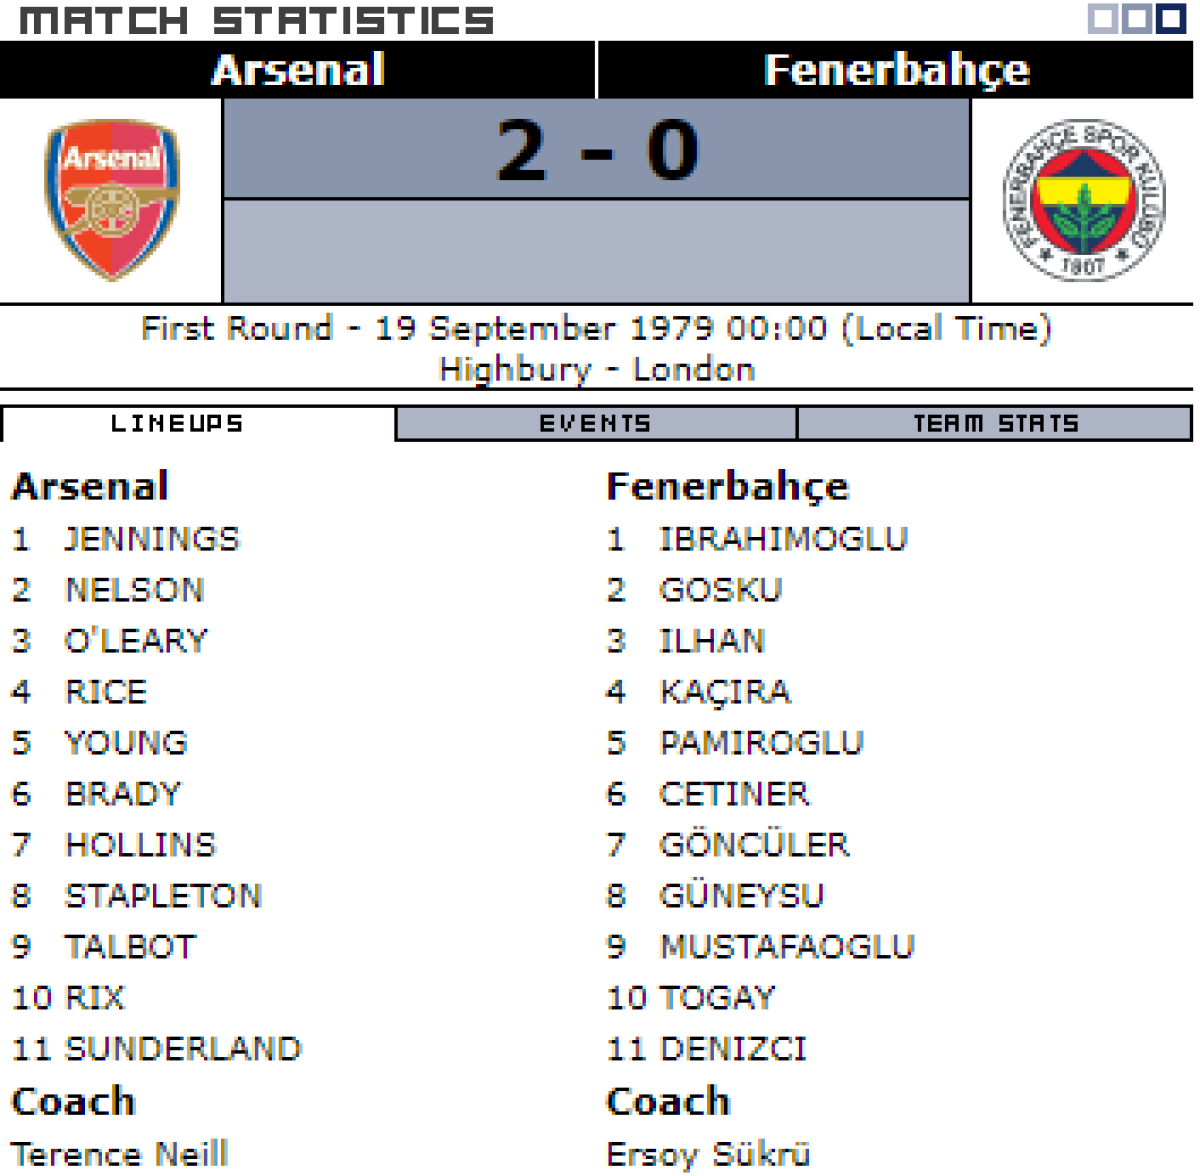Click the 2 - 0 match score

tap(597, 151)
